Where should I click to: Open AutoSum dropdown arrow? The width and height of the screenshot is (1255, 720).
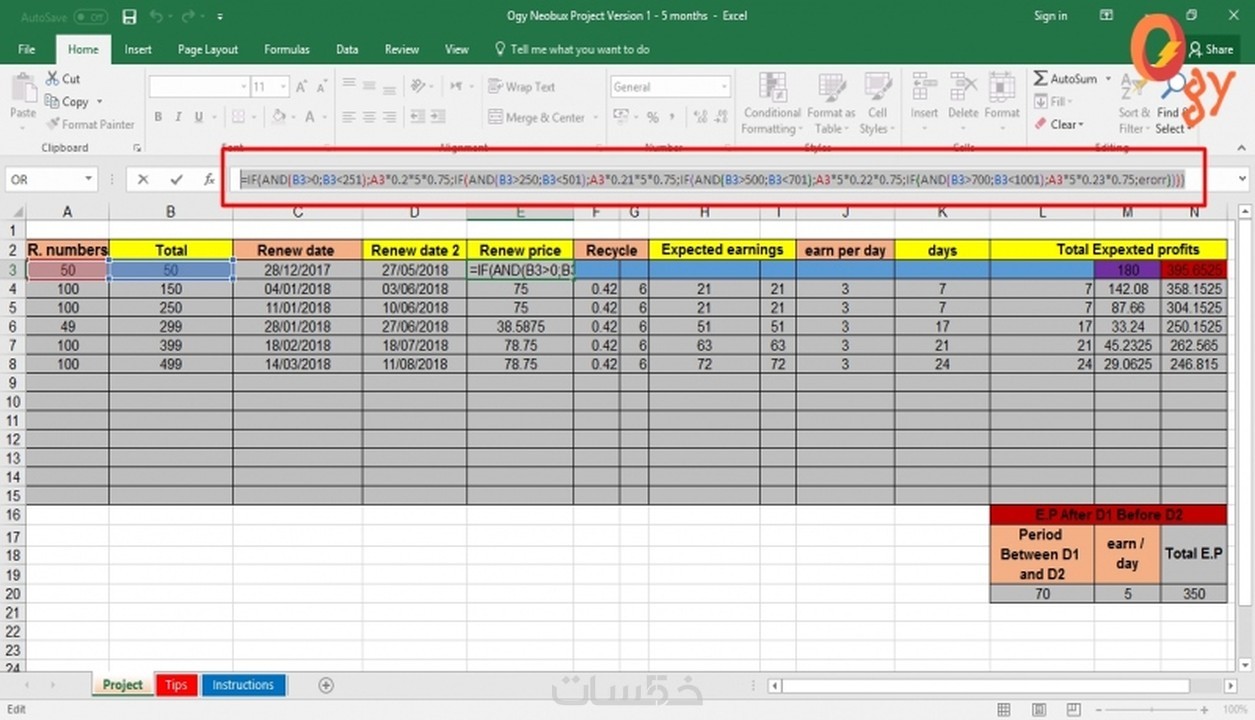[1108, 79]
